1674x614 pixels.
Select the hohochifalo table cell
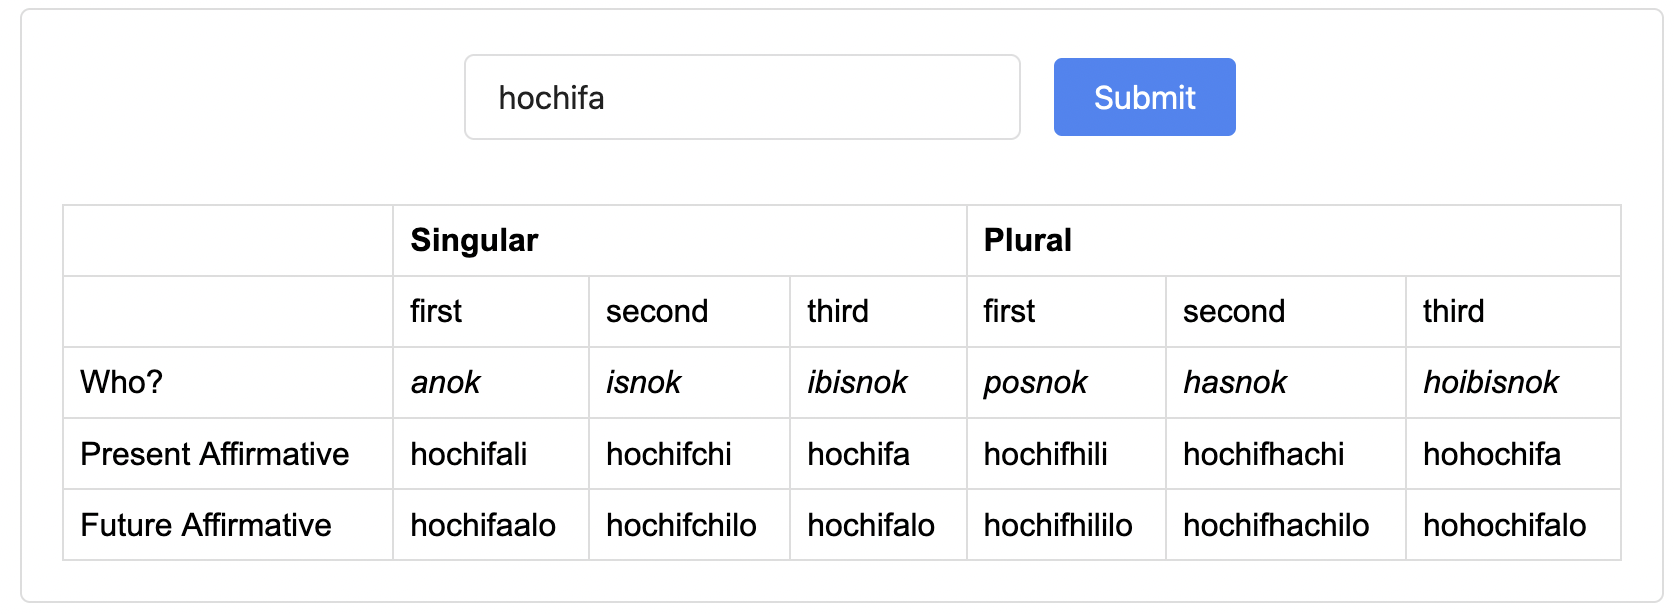click(1504, 525)
